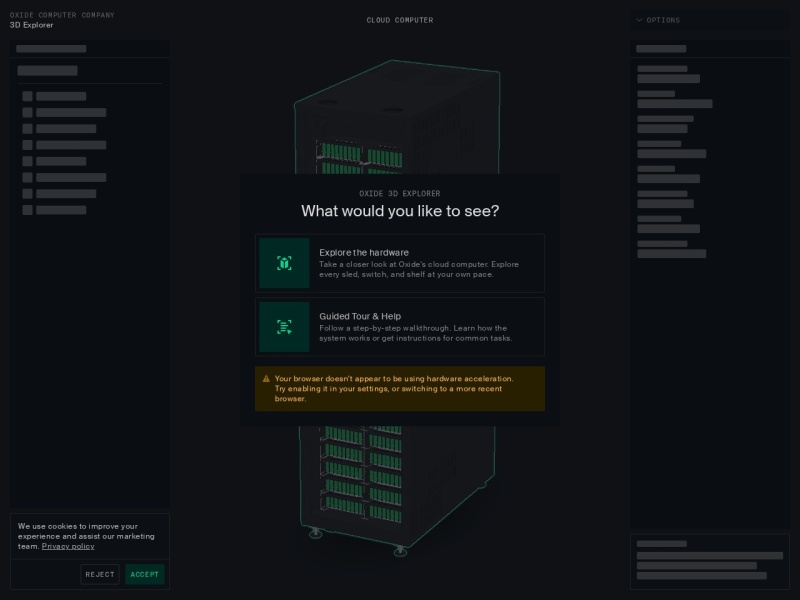
Task: Click the Explore the hardware cube icon
Action: coord(284,263)
